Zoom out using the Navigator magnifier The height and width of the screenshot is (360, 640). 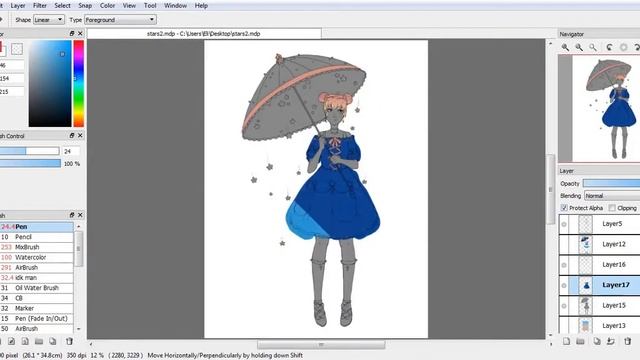[579, 47]
